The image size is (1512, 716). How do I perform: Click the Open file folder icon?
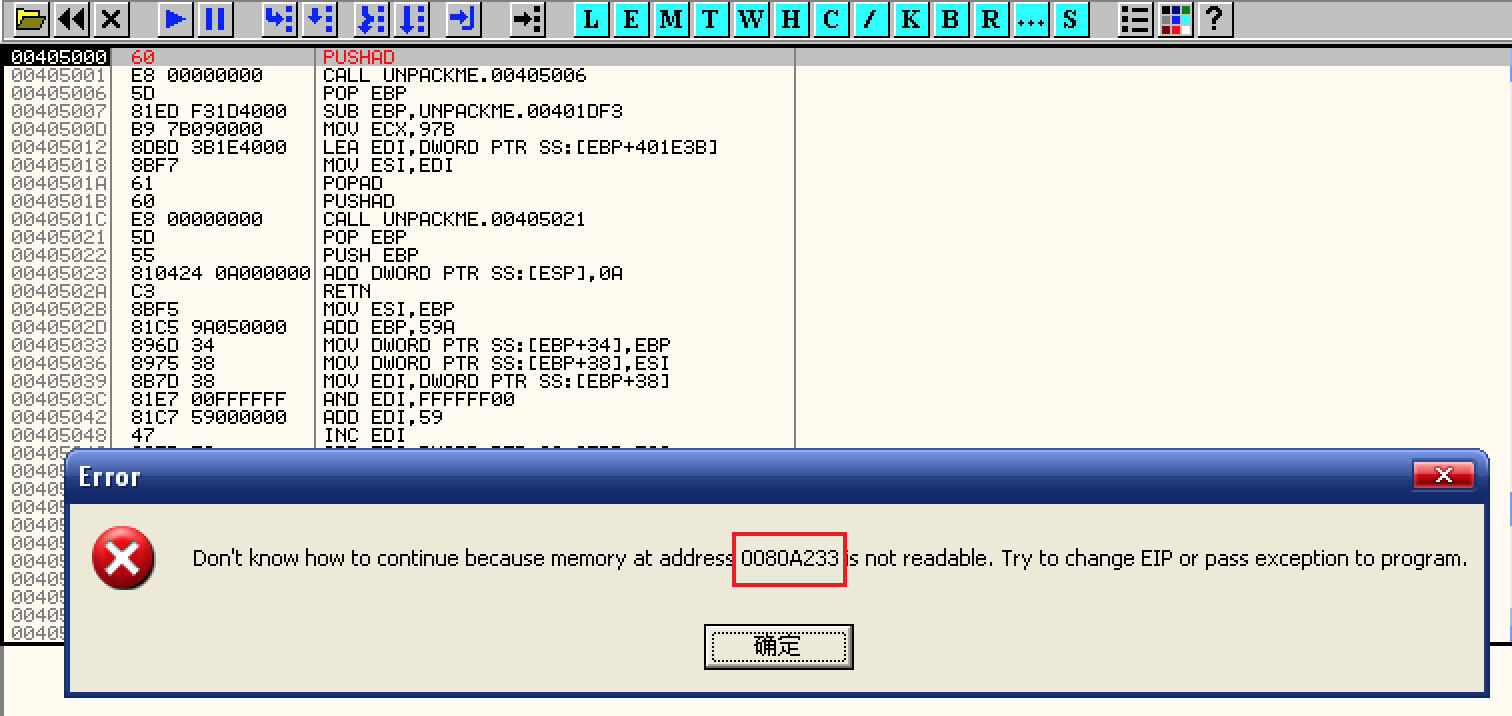pos(32,18)
